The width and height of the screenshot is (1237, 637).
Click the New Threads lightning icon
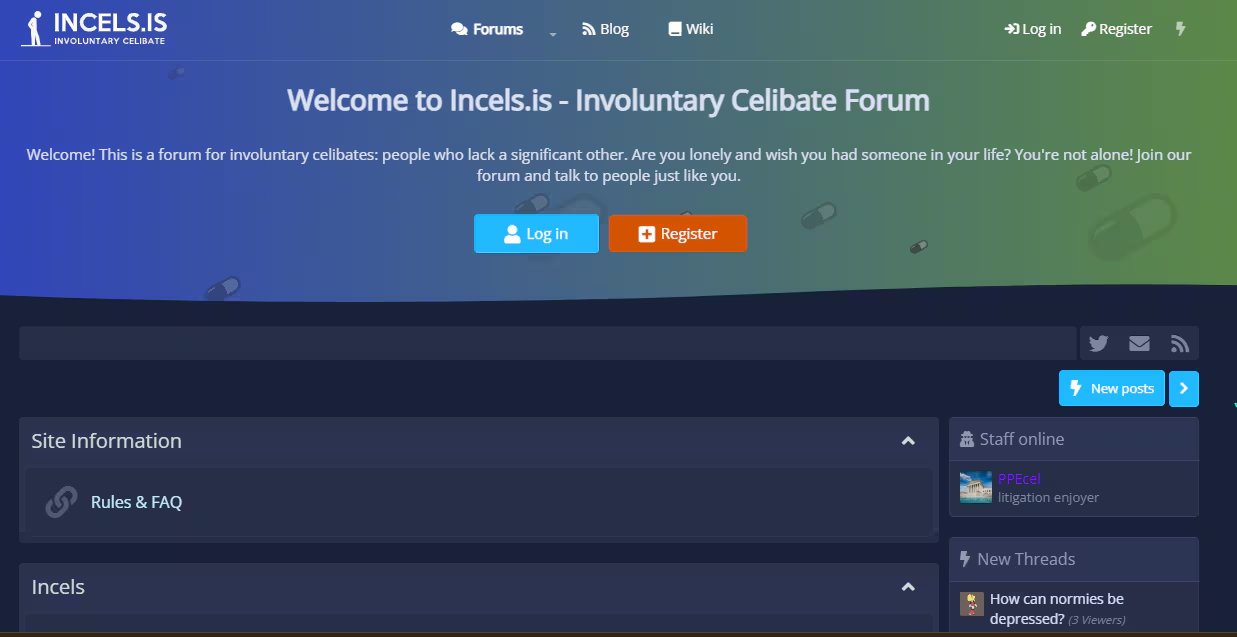coord(964,558)
